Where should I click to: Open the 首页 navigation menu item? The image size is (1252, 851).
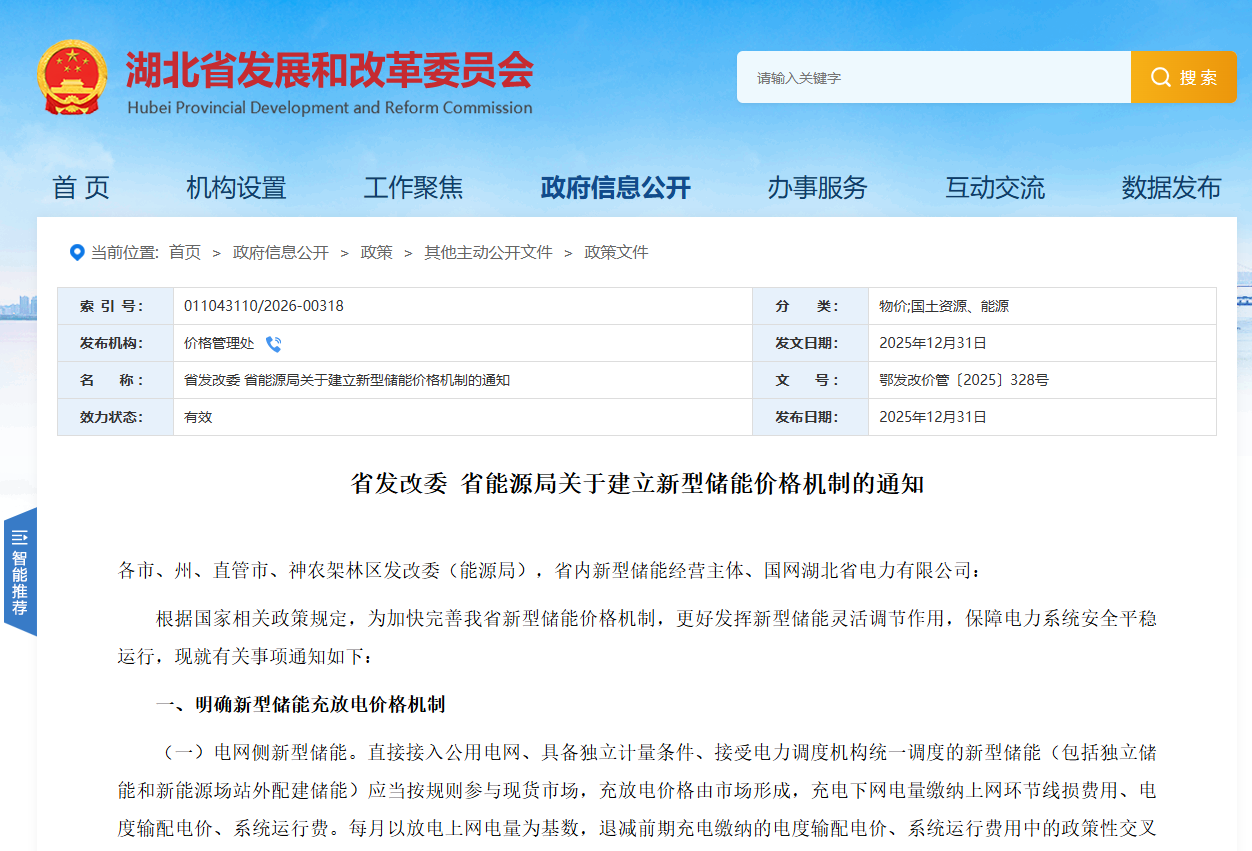81,188
